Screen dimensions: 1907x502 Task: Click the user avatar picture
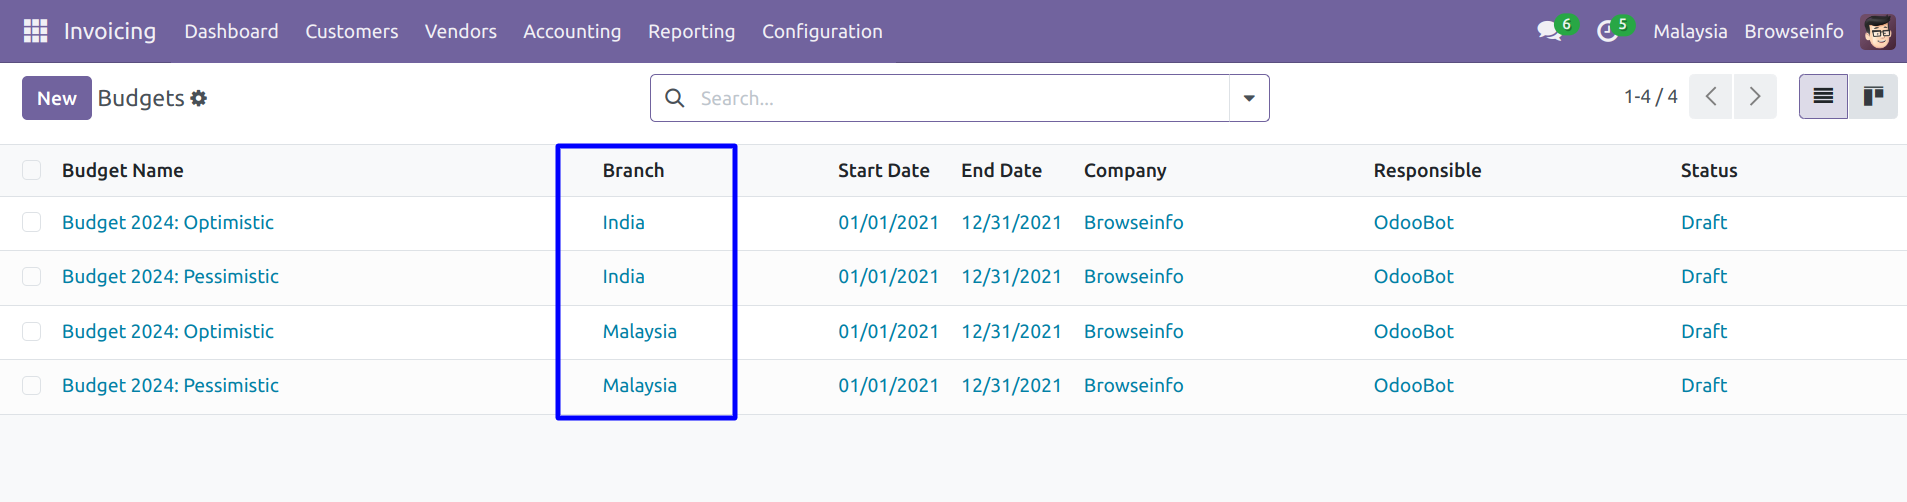pyautogui.click(x=1878, y=31)
